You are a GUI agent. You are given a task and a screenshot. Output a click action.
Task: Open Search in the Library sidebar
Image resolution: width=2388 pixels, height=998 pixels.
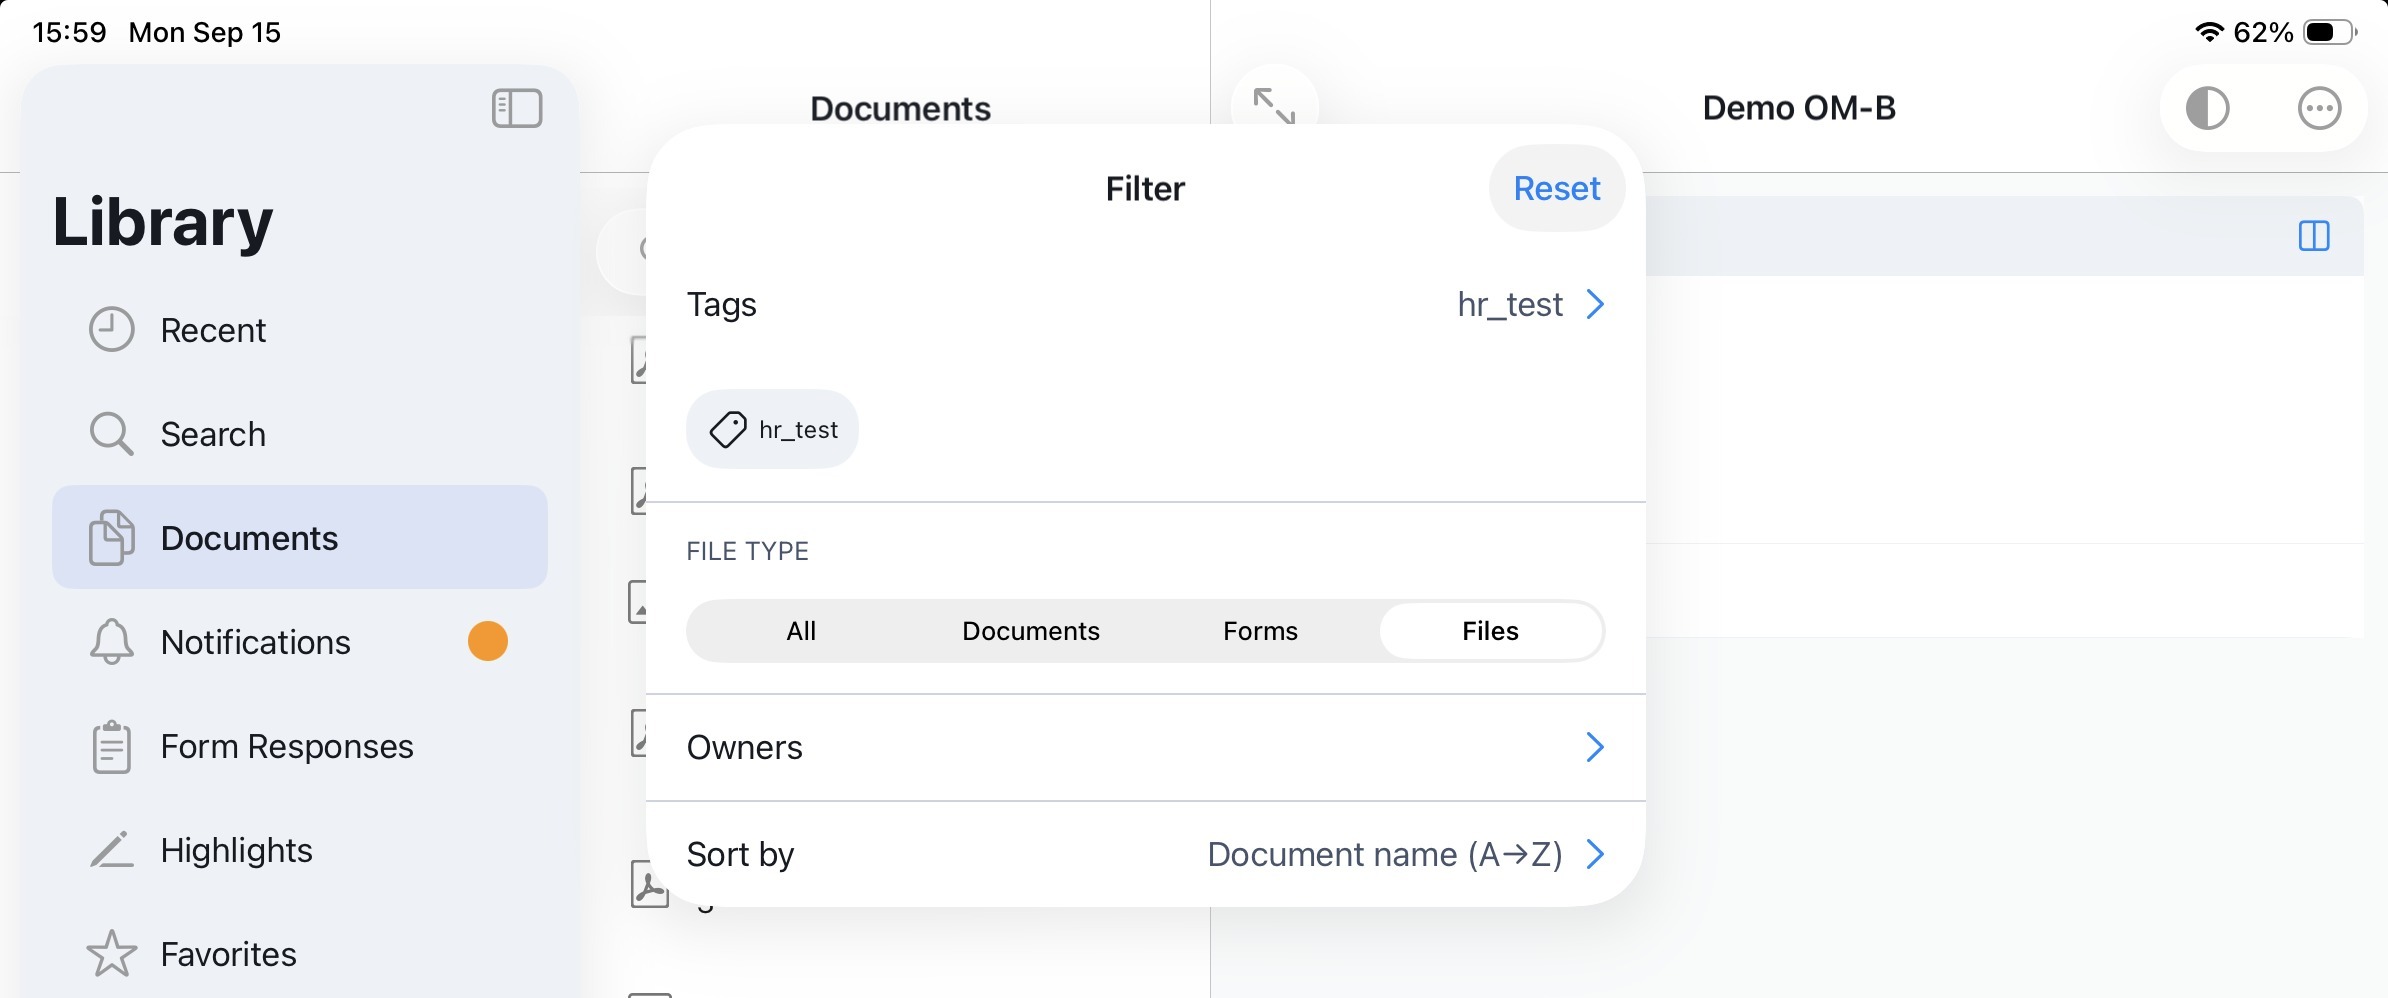tap(300, 434)
